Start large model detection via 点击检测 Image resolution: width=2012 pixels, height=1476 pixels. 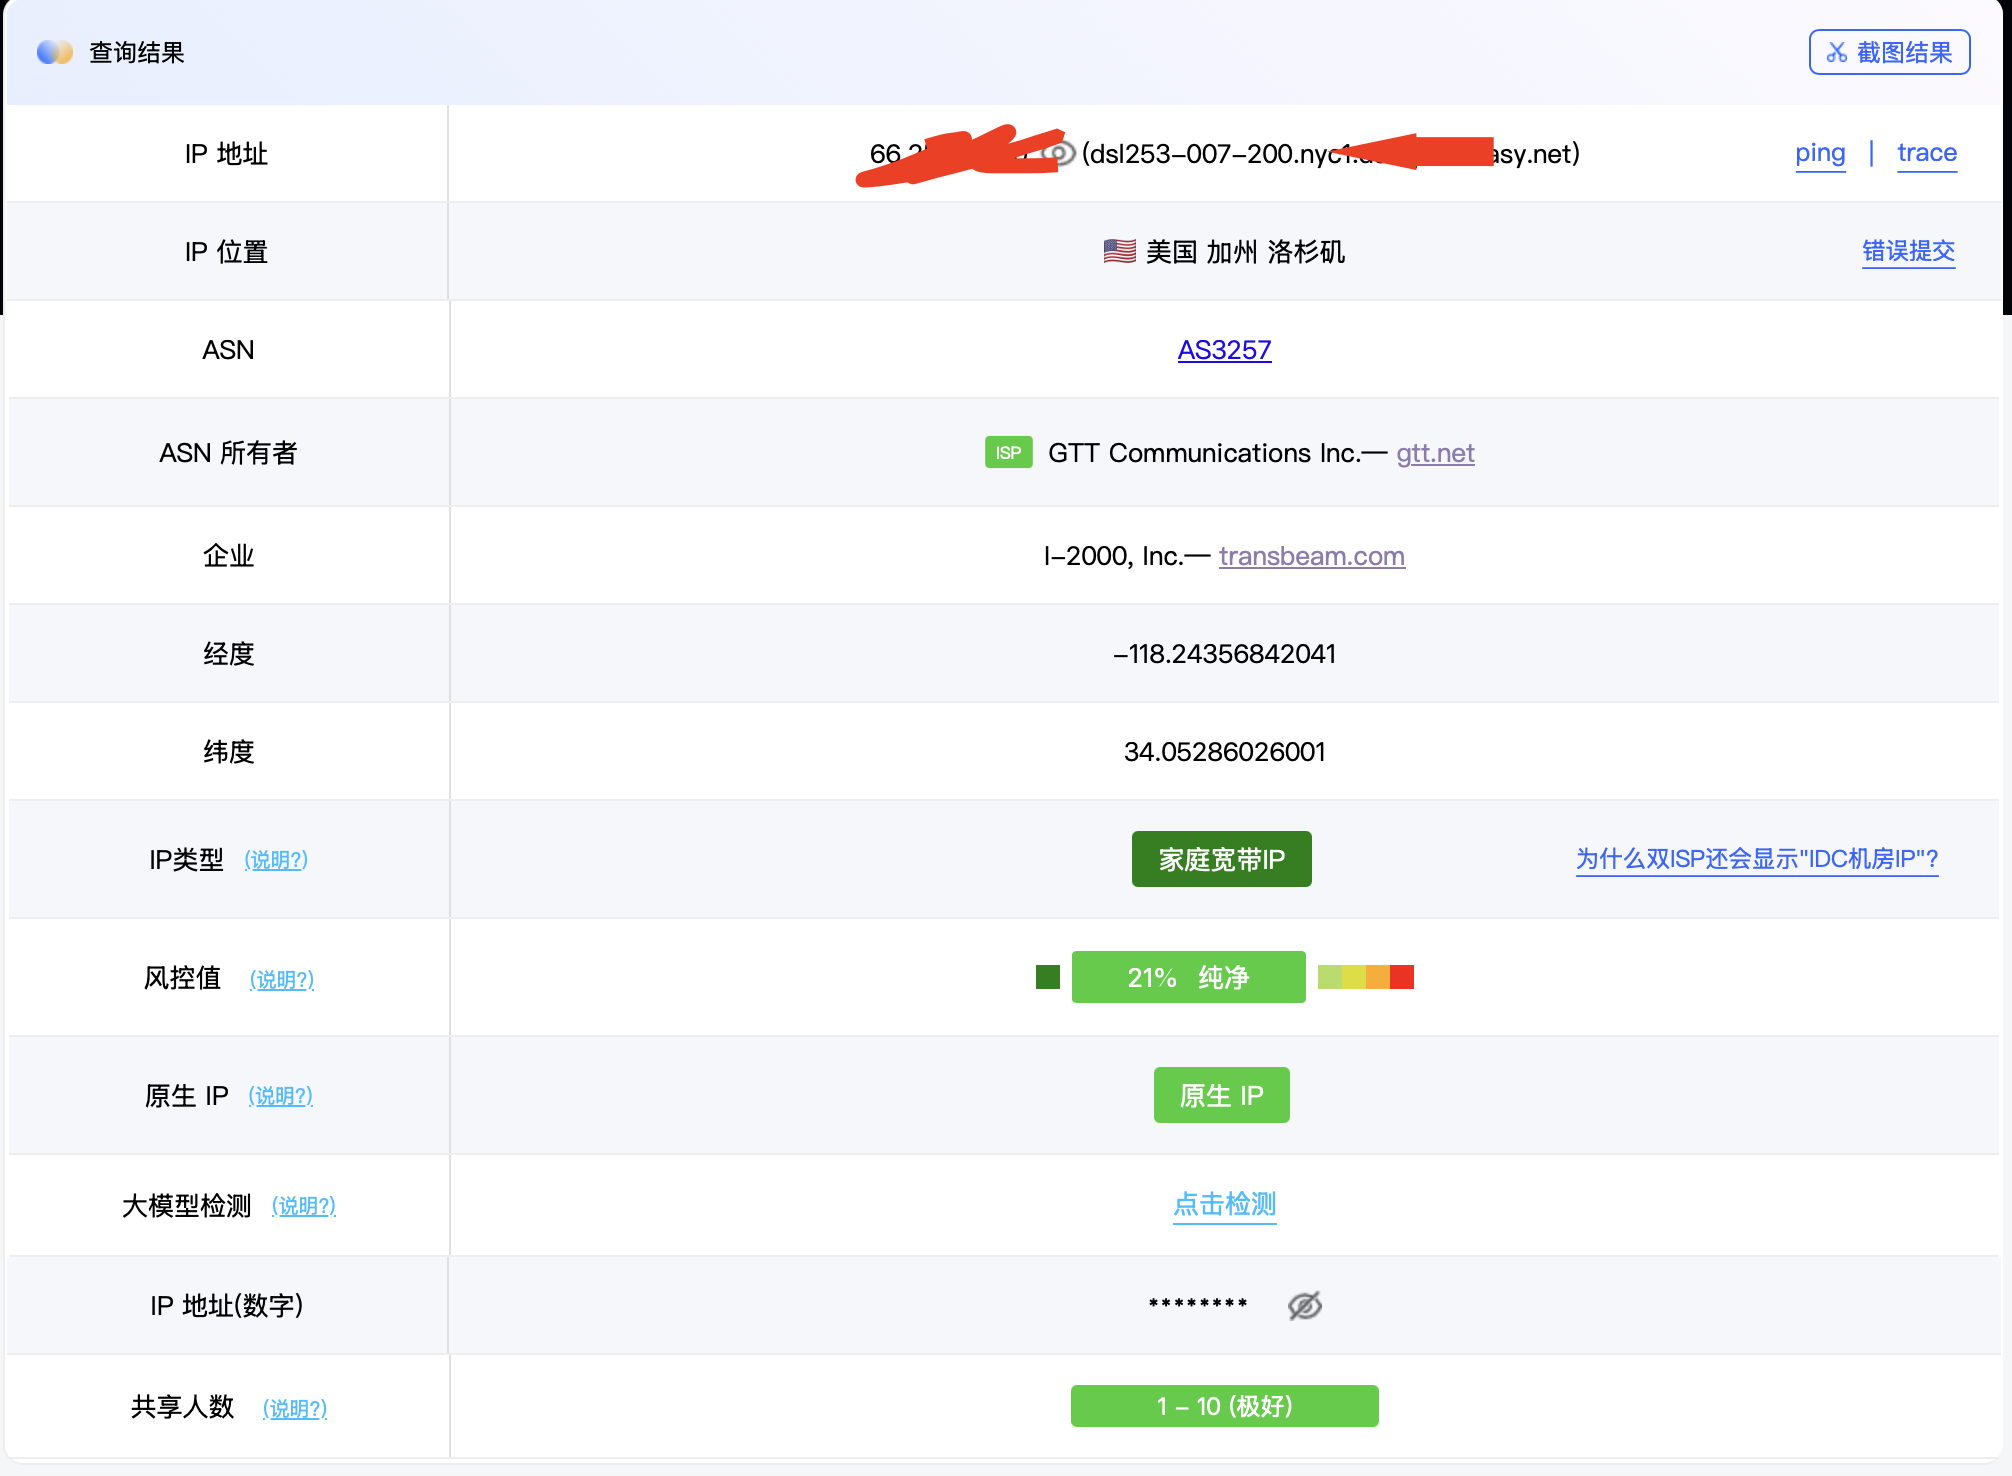[1224, 1204]
